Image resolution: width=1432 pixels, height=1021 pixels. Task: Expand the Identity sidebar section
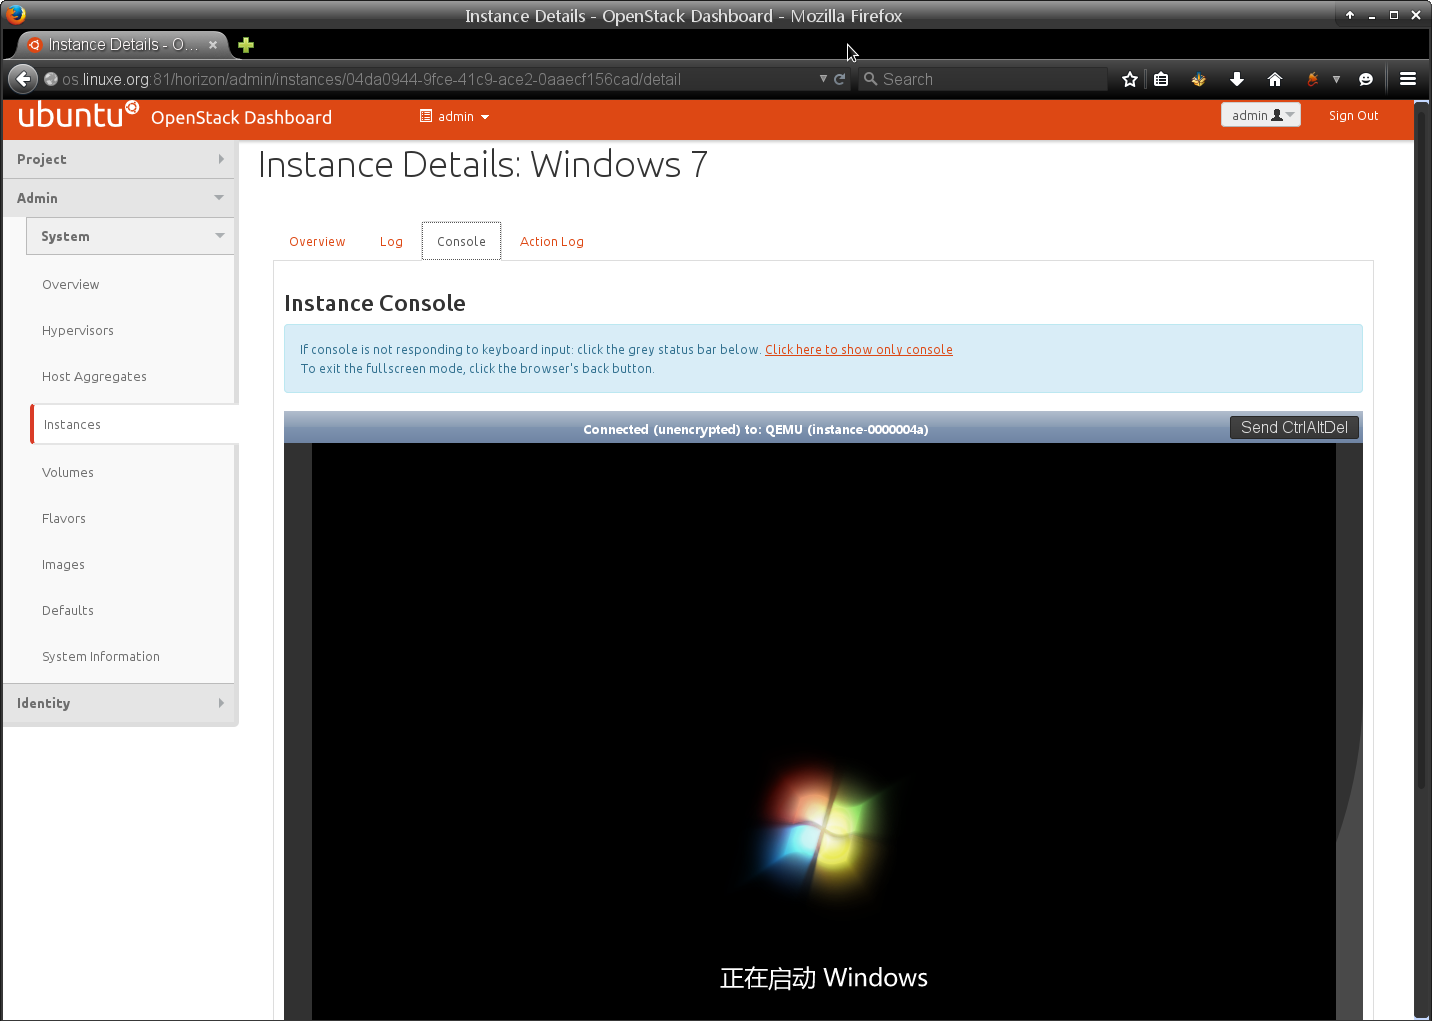(119, 703)
